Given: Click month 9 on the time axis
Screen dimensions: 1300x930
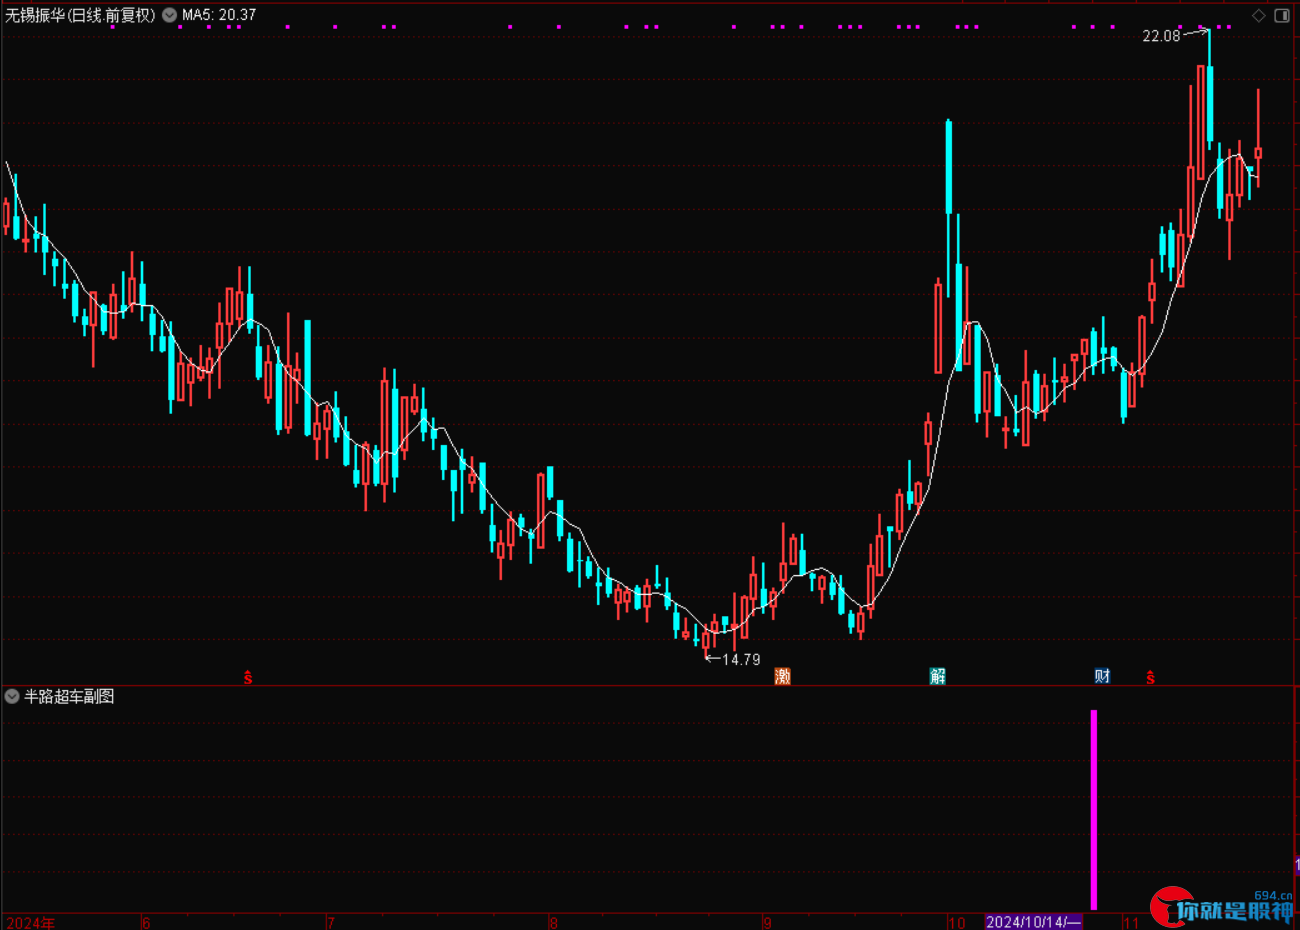Looking at the screenshot, I should point(767,922).
